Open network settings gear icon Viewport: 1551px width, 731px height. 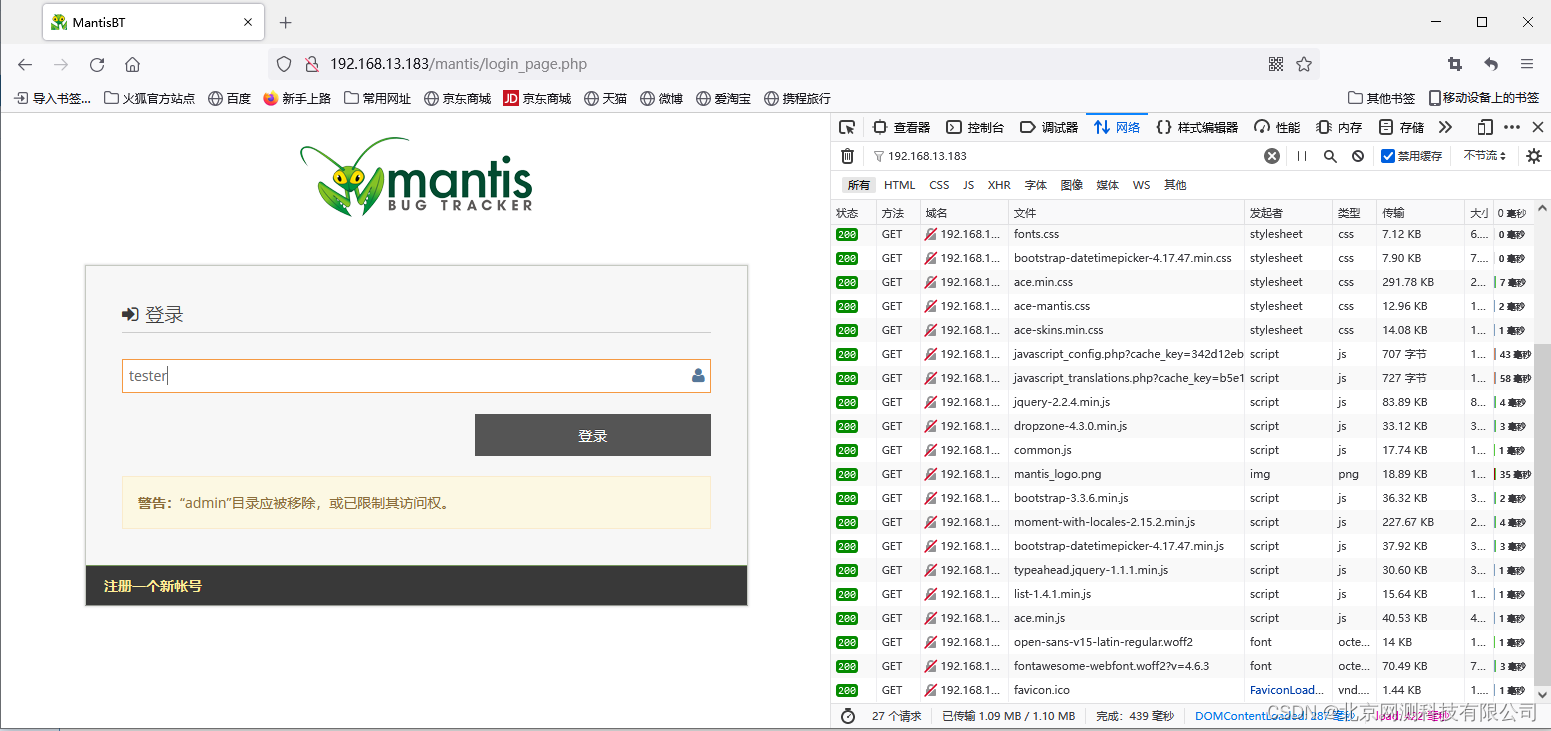1534,156
